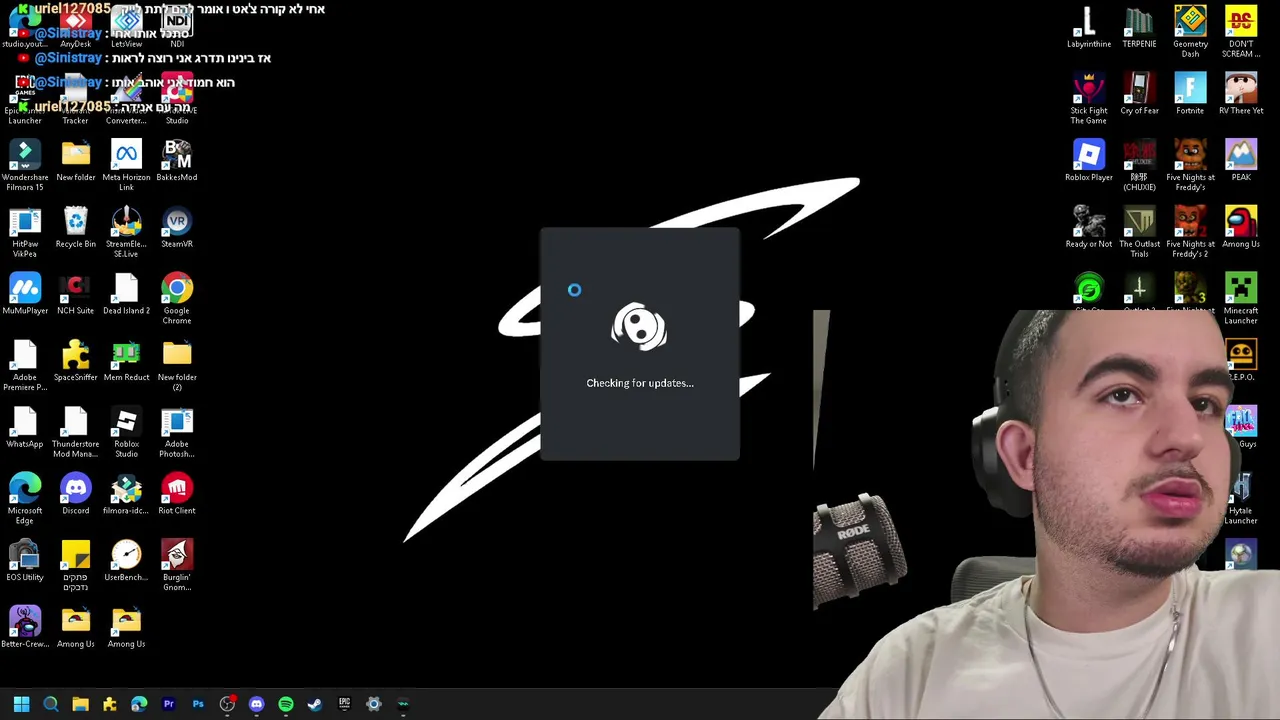
Task: Open SpaceSniffer desktop shortcut
Action: pyautogui.click(x=76, y=360)
